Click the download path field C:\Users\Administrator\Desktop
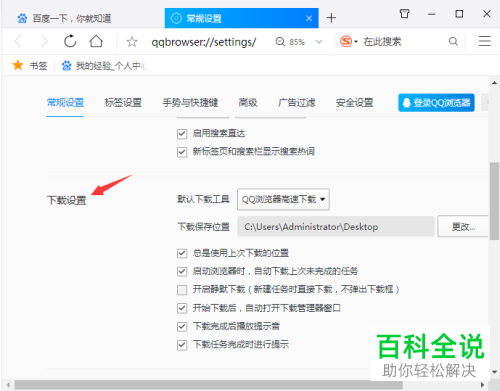 [x=336, y=227]
